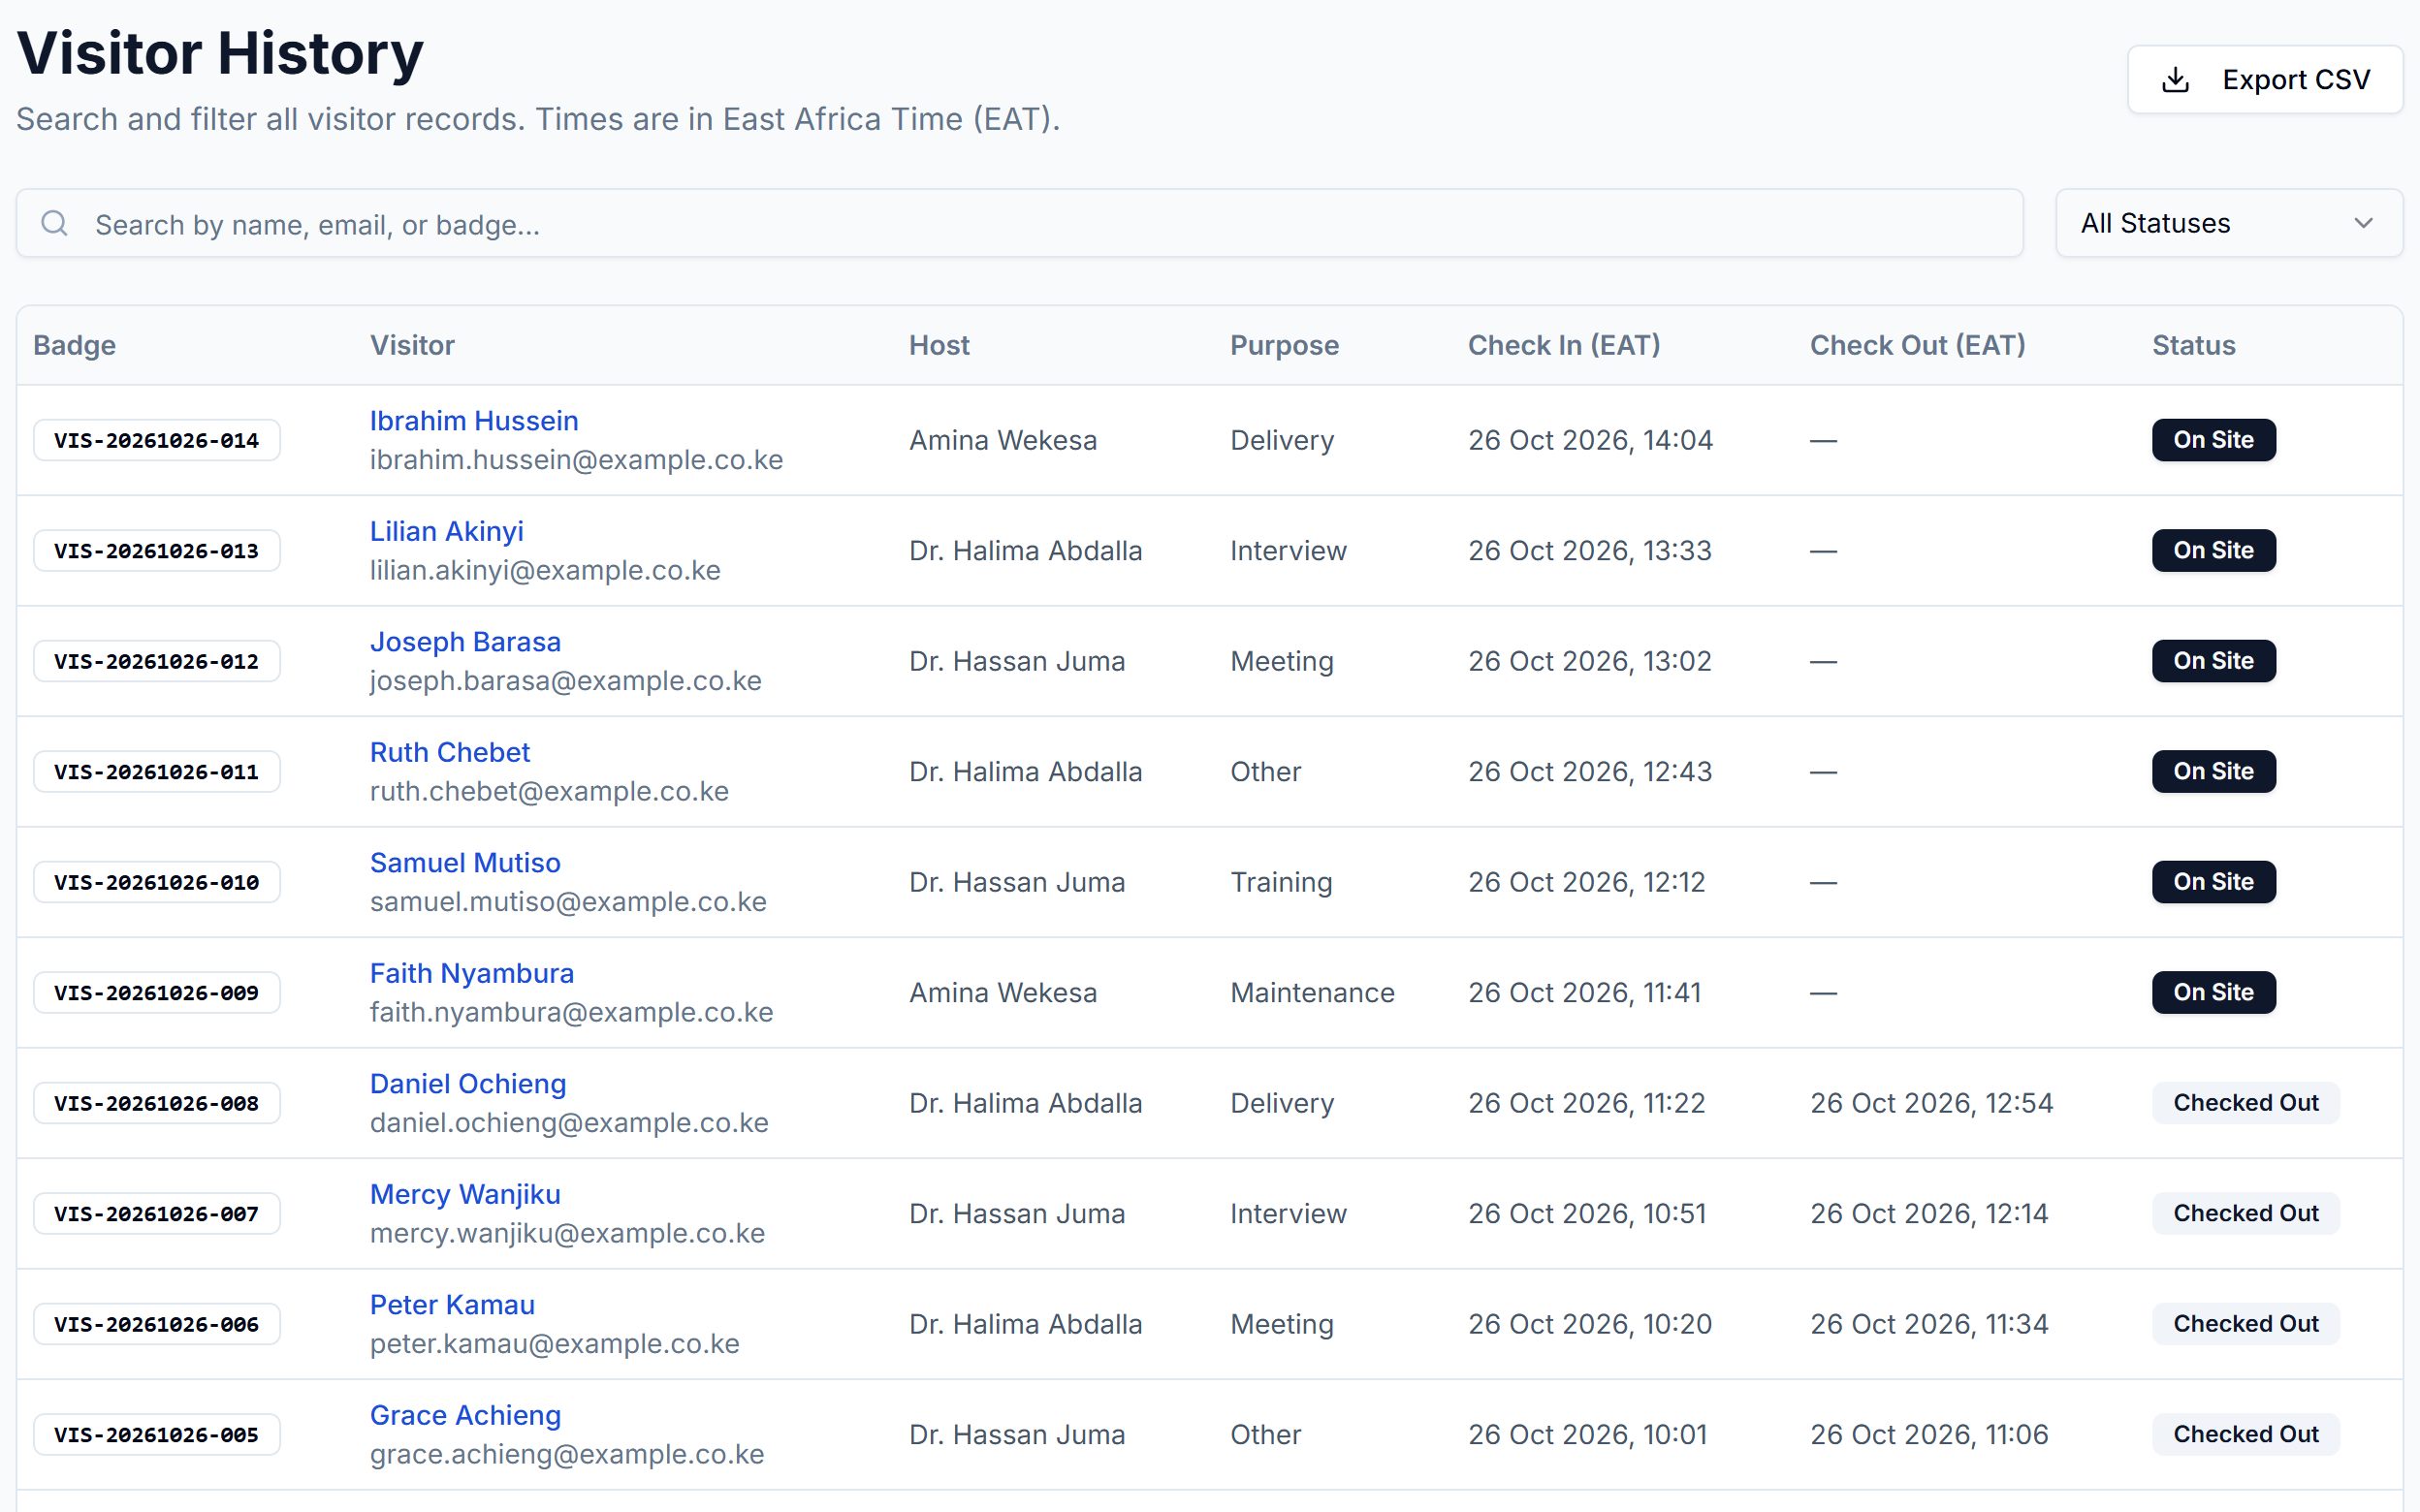Open Mercy Wanjiku visitor profile

point(465,1194)
